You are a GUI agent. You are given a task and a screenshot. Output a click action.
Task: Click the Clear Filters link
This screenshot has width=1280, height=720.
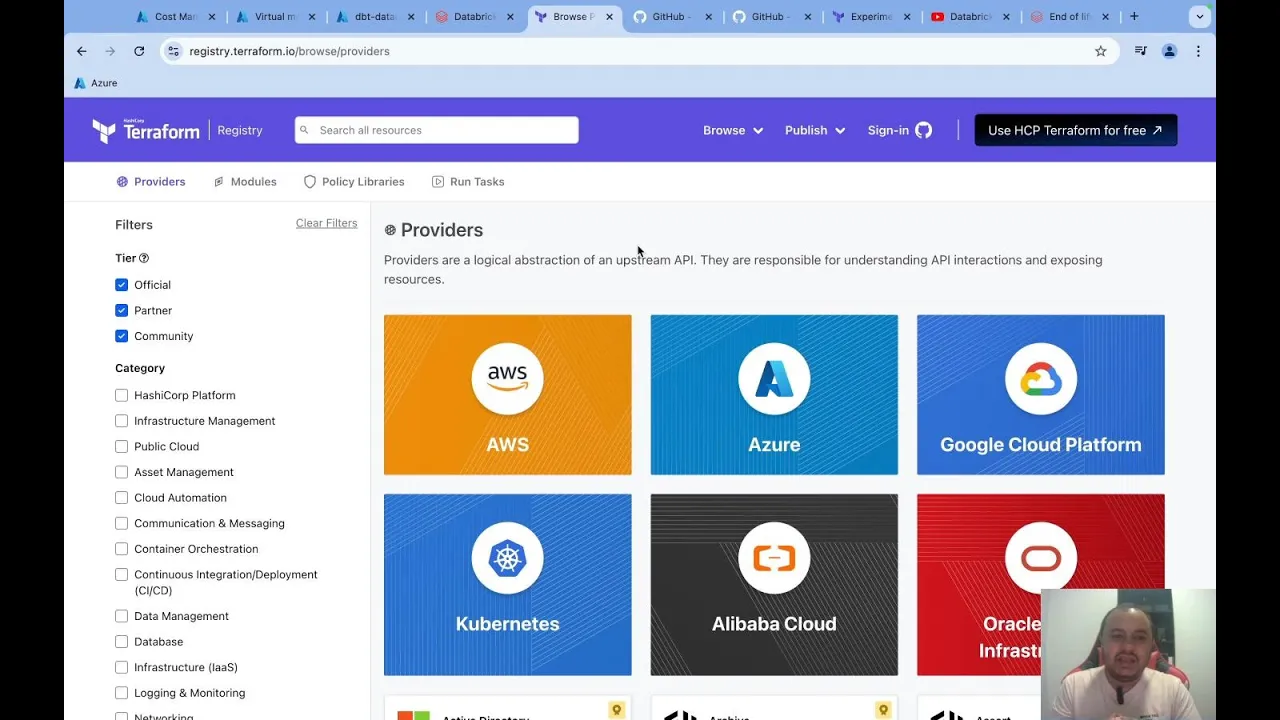(326, 223)
